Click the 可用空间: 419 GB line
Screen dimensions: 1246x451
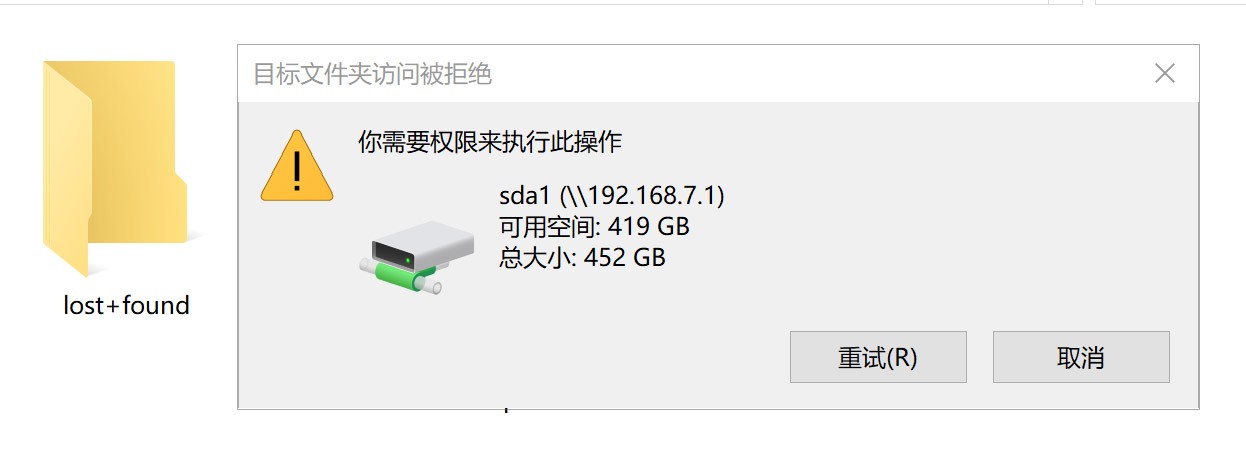click(595, 226)
